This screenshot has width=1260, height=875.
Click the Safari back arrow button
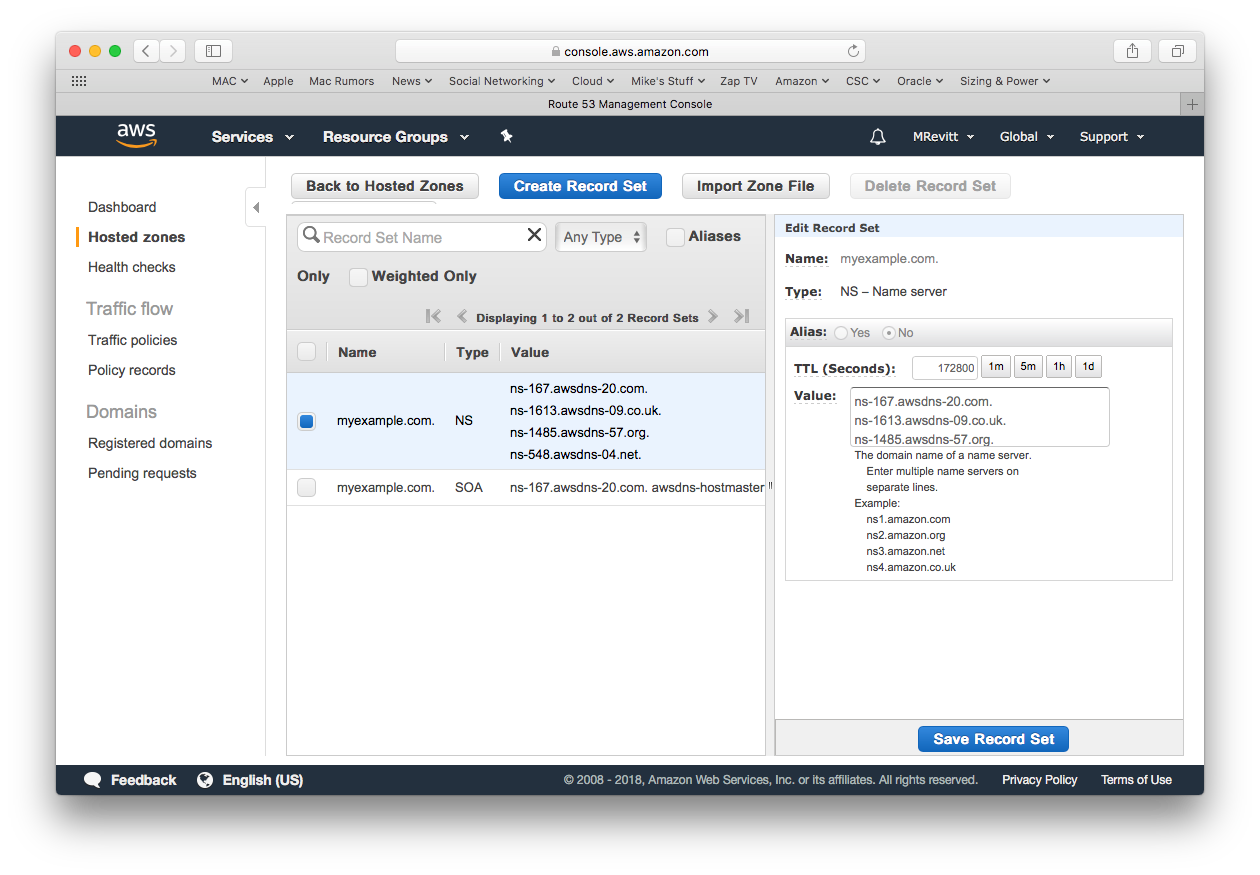point(146,51)
